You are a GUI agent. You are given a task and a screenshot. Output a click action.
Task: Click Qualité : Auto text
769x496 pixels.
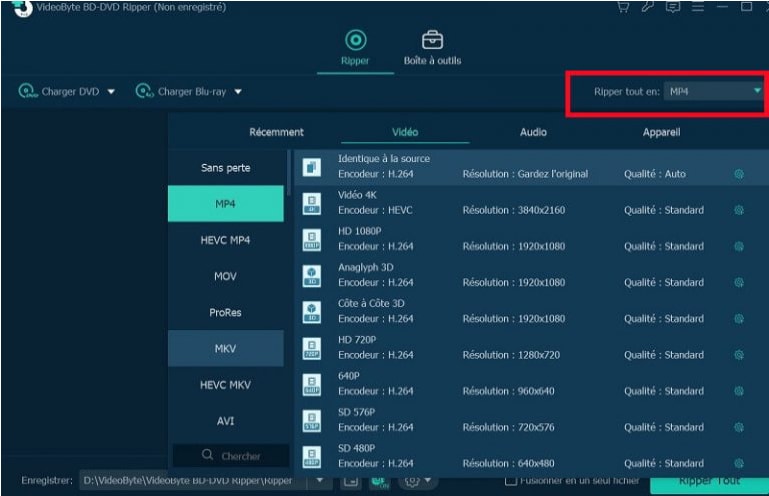655,174
